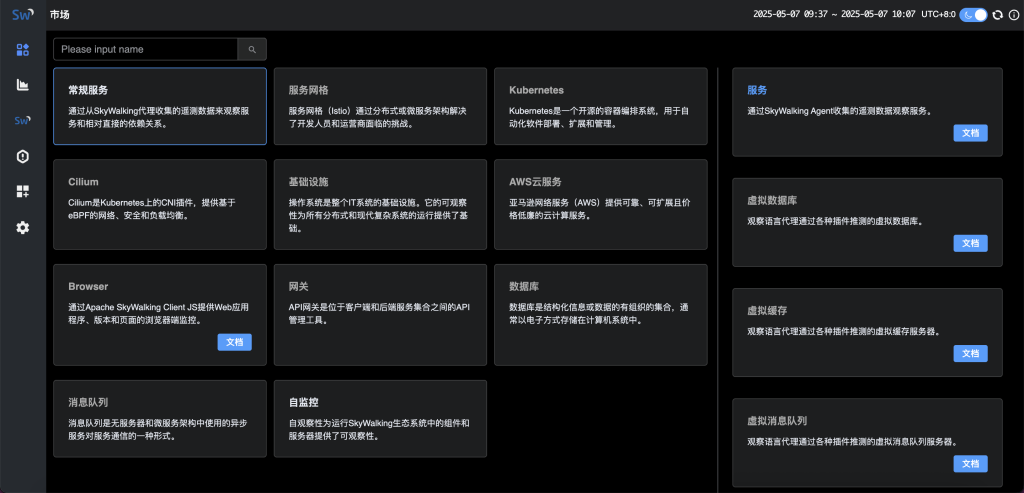The image size is (1024, 493).
Task: Select the 自监控 card
Action: coord(380,419)
